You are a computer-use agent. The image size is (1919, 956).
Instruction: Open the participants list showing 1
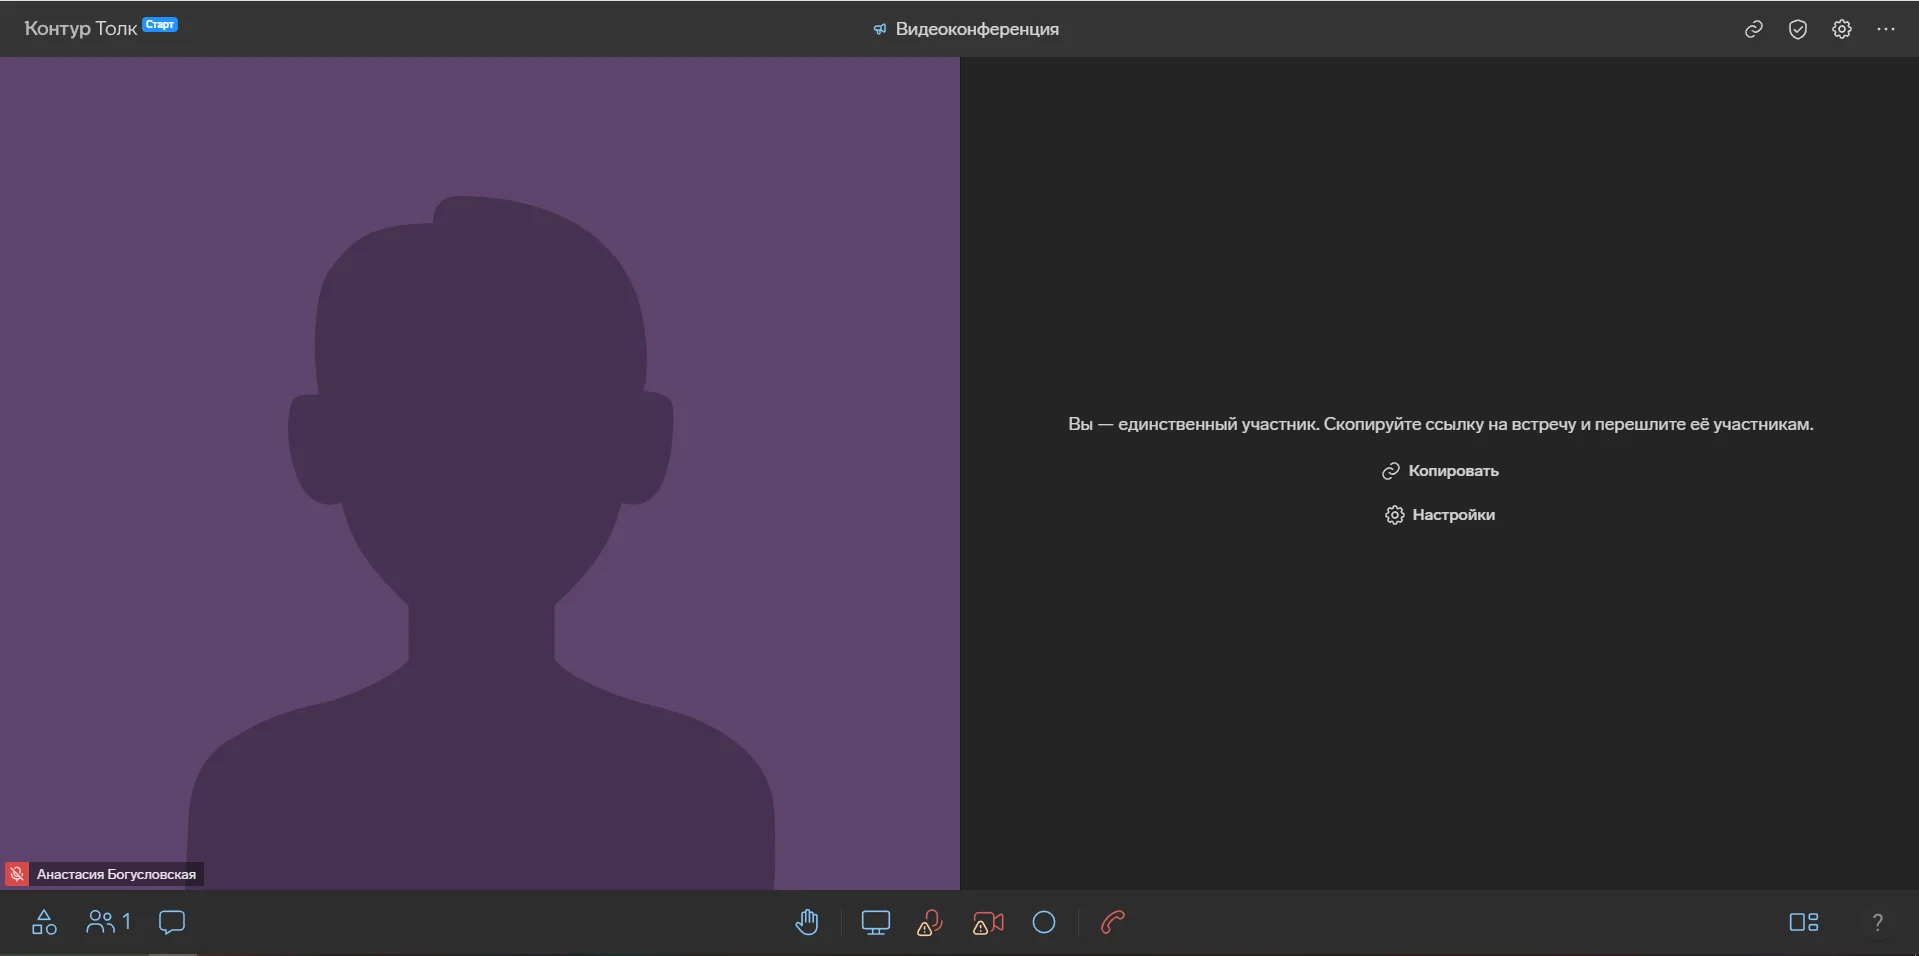point(108,922)
